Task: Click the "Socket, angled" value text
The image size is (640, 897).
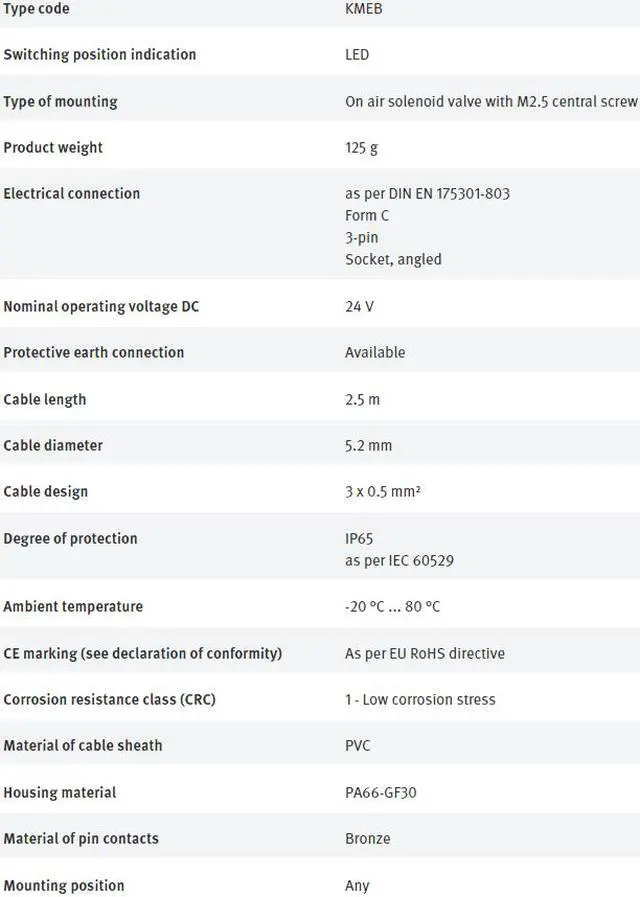Action: pos(393,260)
